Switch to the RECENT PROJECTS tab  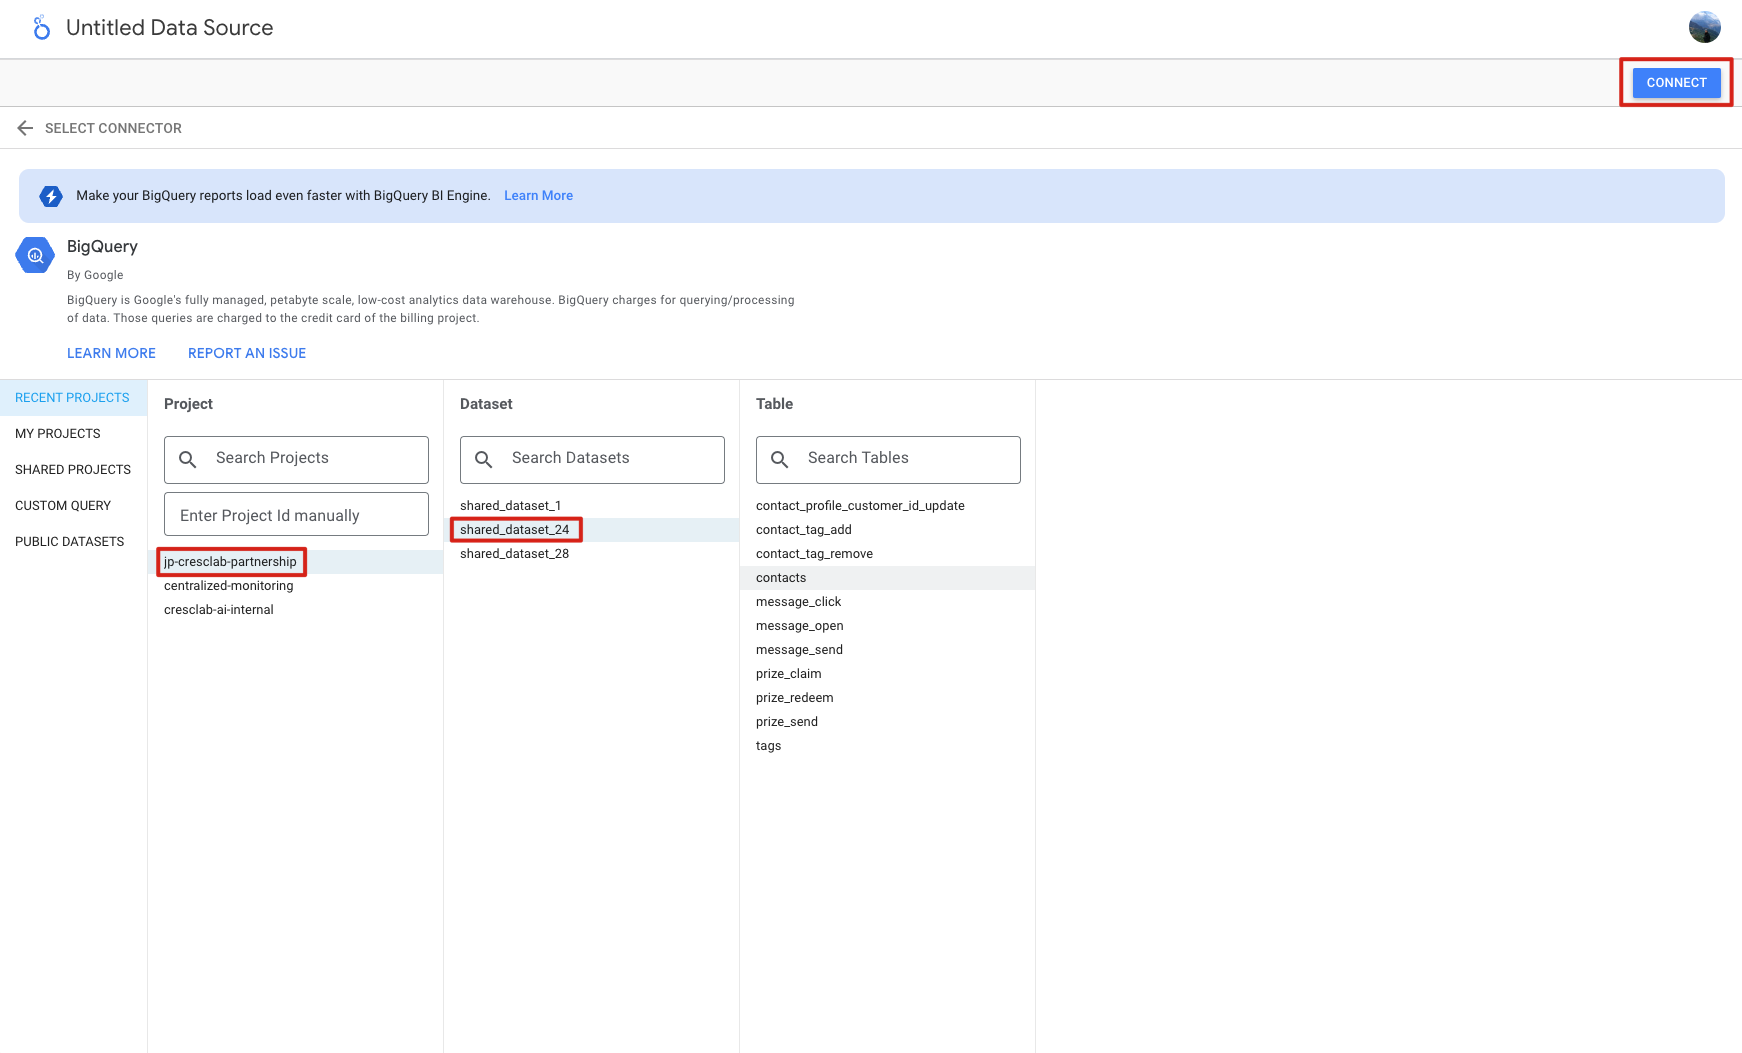tap(73, 398)
